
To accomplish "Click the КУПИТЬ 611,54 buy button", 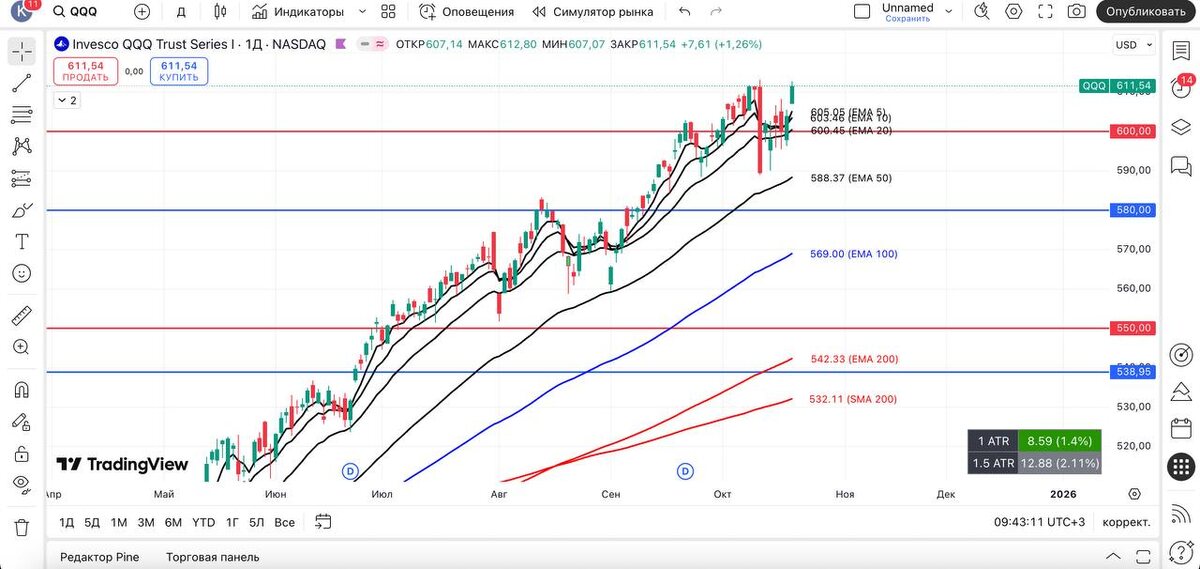I will [179, 70].
